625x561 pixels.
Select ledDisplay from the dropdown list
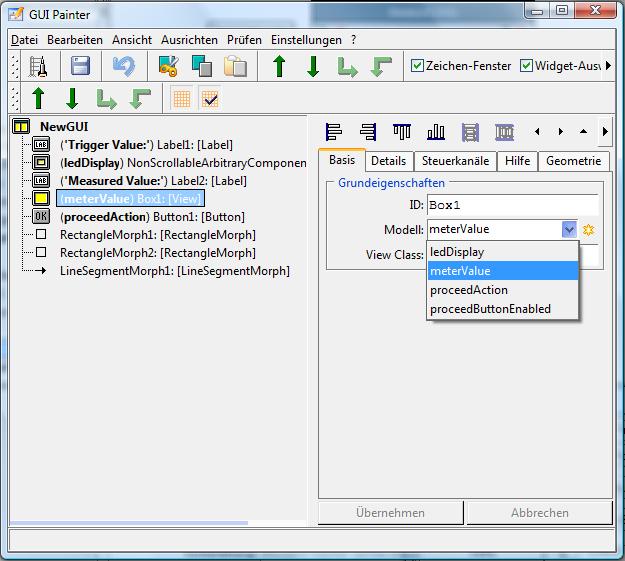(x=457, y=252)
